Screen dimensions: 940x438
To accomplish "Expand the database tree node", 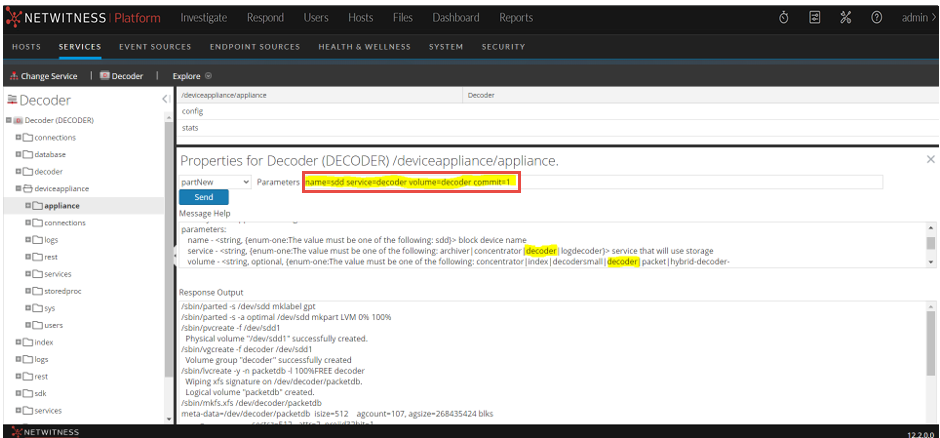I will 18,155.
